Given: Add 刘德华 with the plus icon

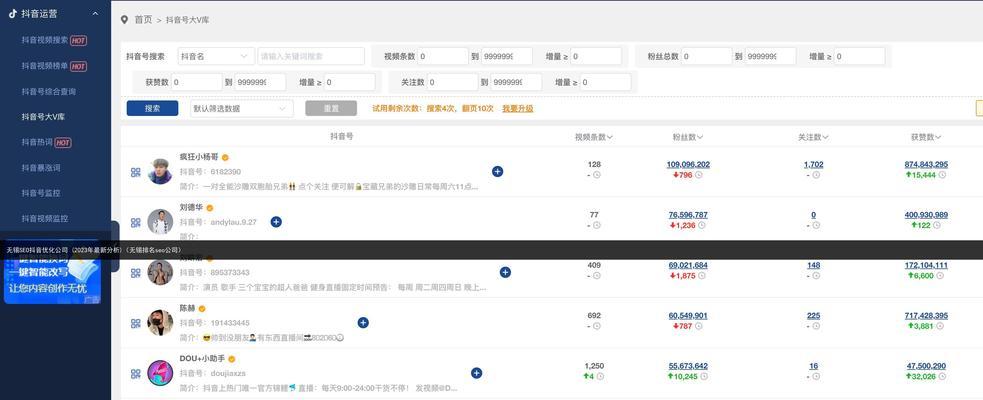Looking at the screenshot, I should coord(276,221).
